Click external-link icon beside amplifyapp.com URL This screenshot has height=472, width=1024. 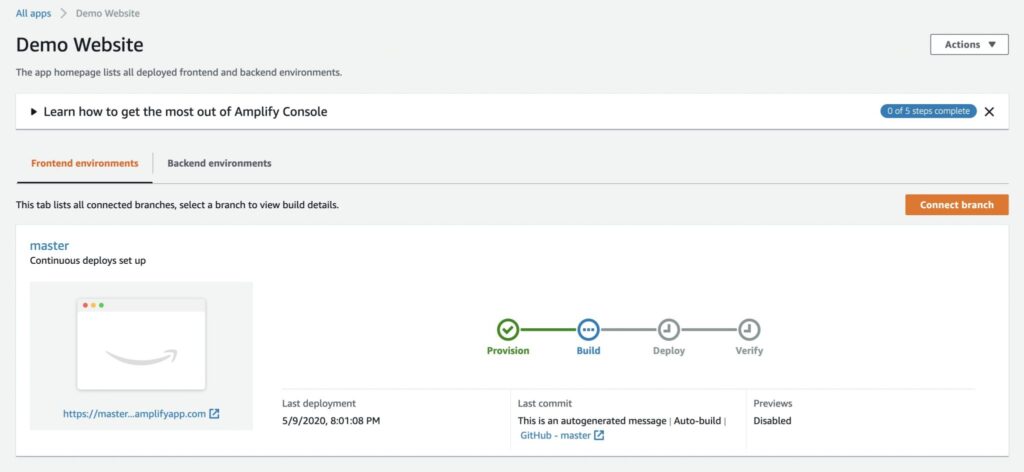coord(214,413)
